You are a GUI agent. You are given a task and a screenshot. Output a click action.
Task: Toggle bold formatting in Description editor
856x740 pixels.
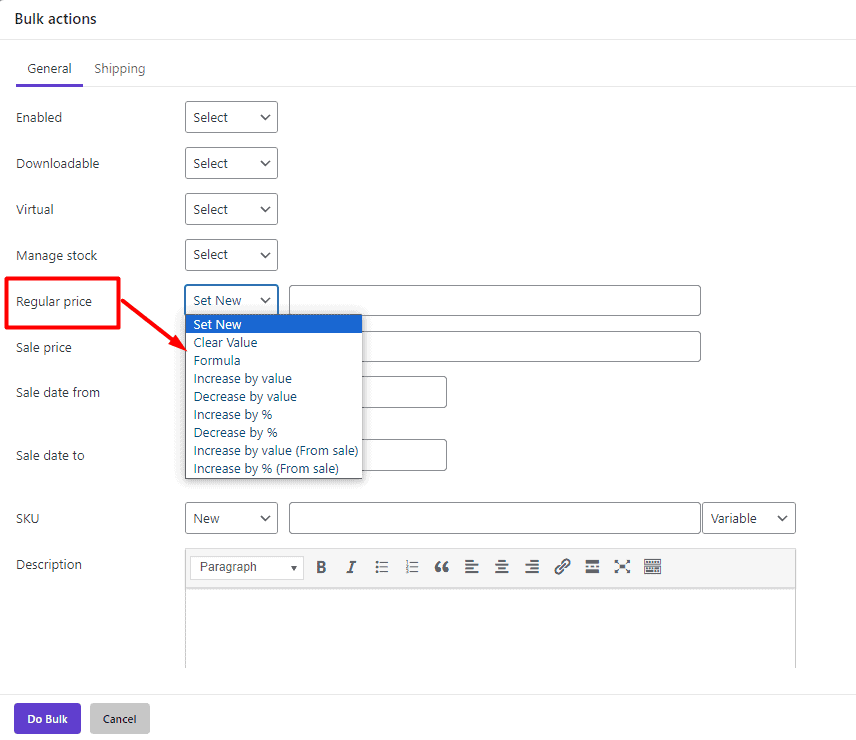[321, 566]
